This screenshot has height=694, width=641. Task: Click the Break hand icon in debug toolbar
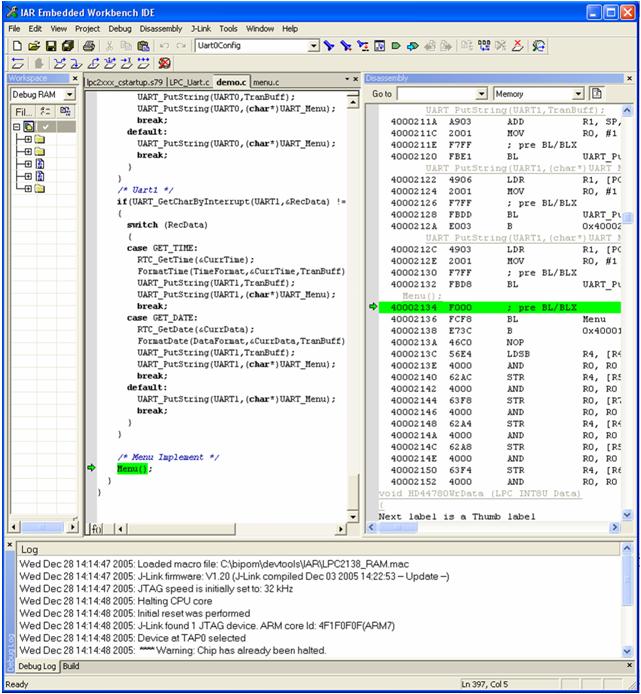(x=39, y=63)
